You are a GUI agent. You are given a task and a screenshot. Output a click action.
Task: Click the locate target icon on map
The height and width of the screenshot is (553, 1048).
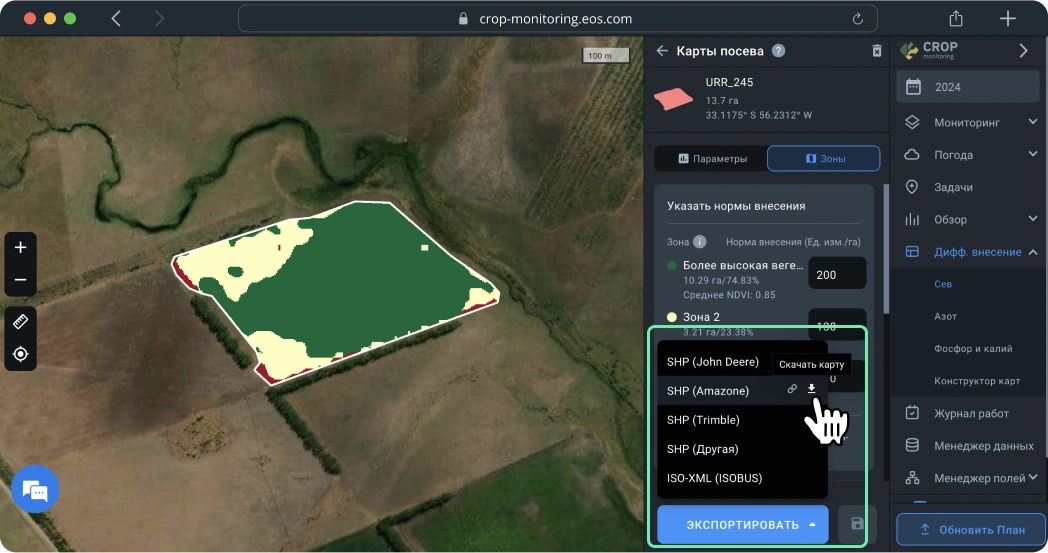coord(20,354)
